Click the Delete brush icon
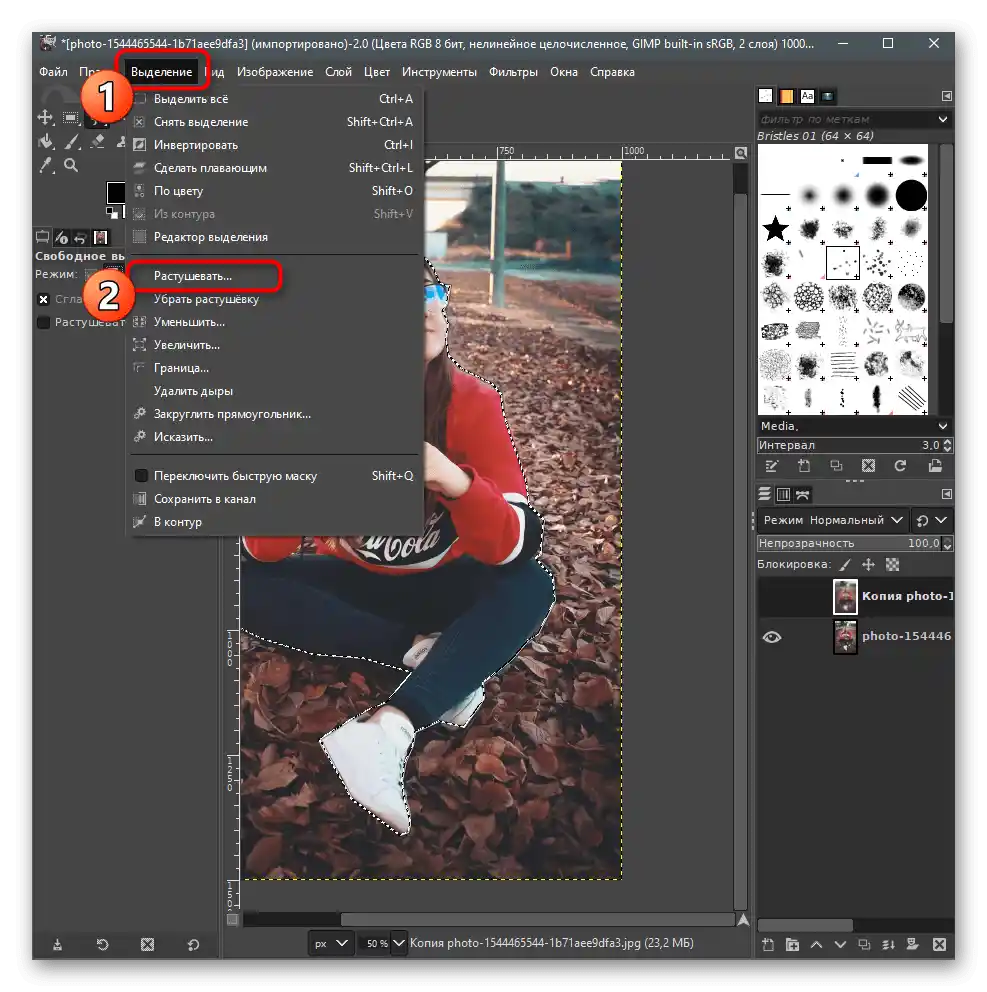Viewport: 987px width, 992px height. click(868, 466)
